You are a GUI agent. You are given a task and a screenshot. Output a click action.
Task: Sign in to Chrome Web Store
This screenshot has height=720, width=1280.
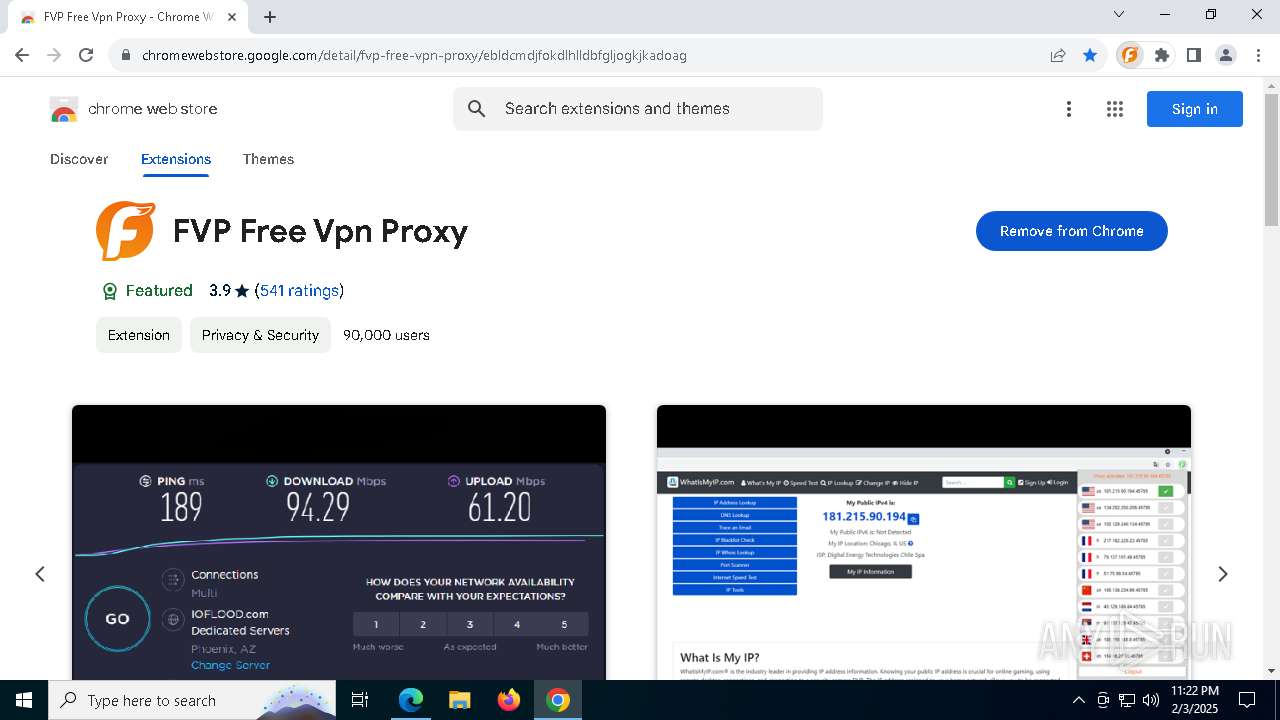click(x=1195, y=109)
